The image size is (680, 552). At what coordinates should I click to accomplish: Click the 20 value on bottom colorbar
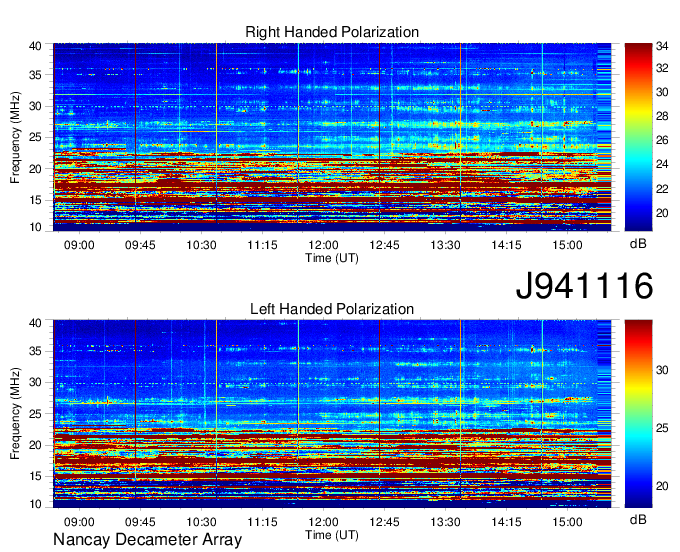click(x=662, y=486)
